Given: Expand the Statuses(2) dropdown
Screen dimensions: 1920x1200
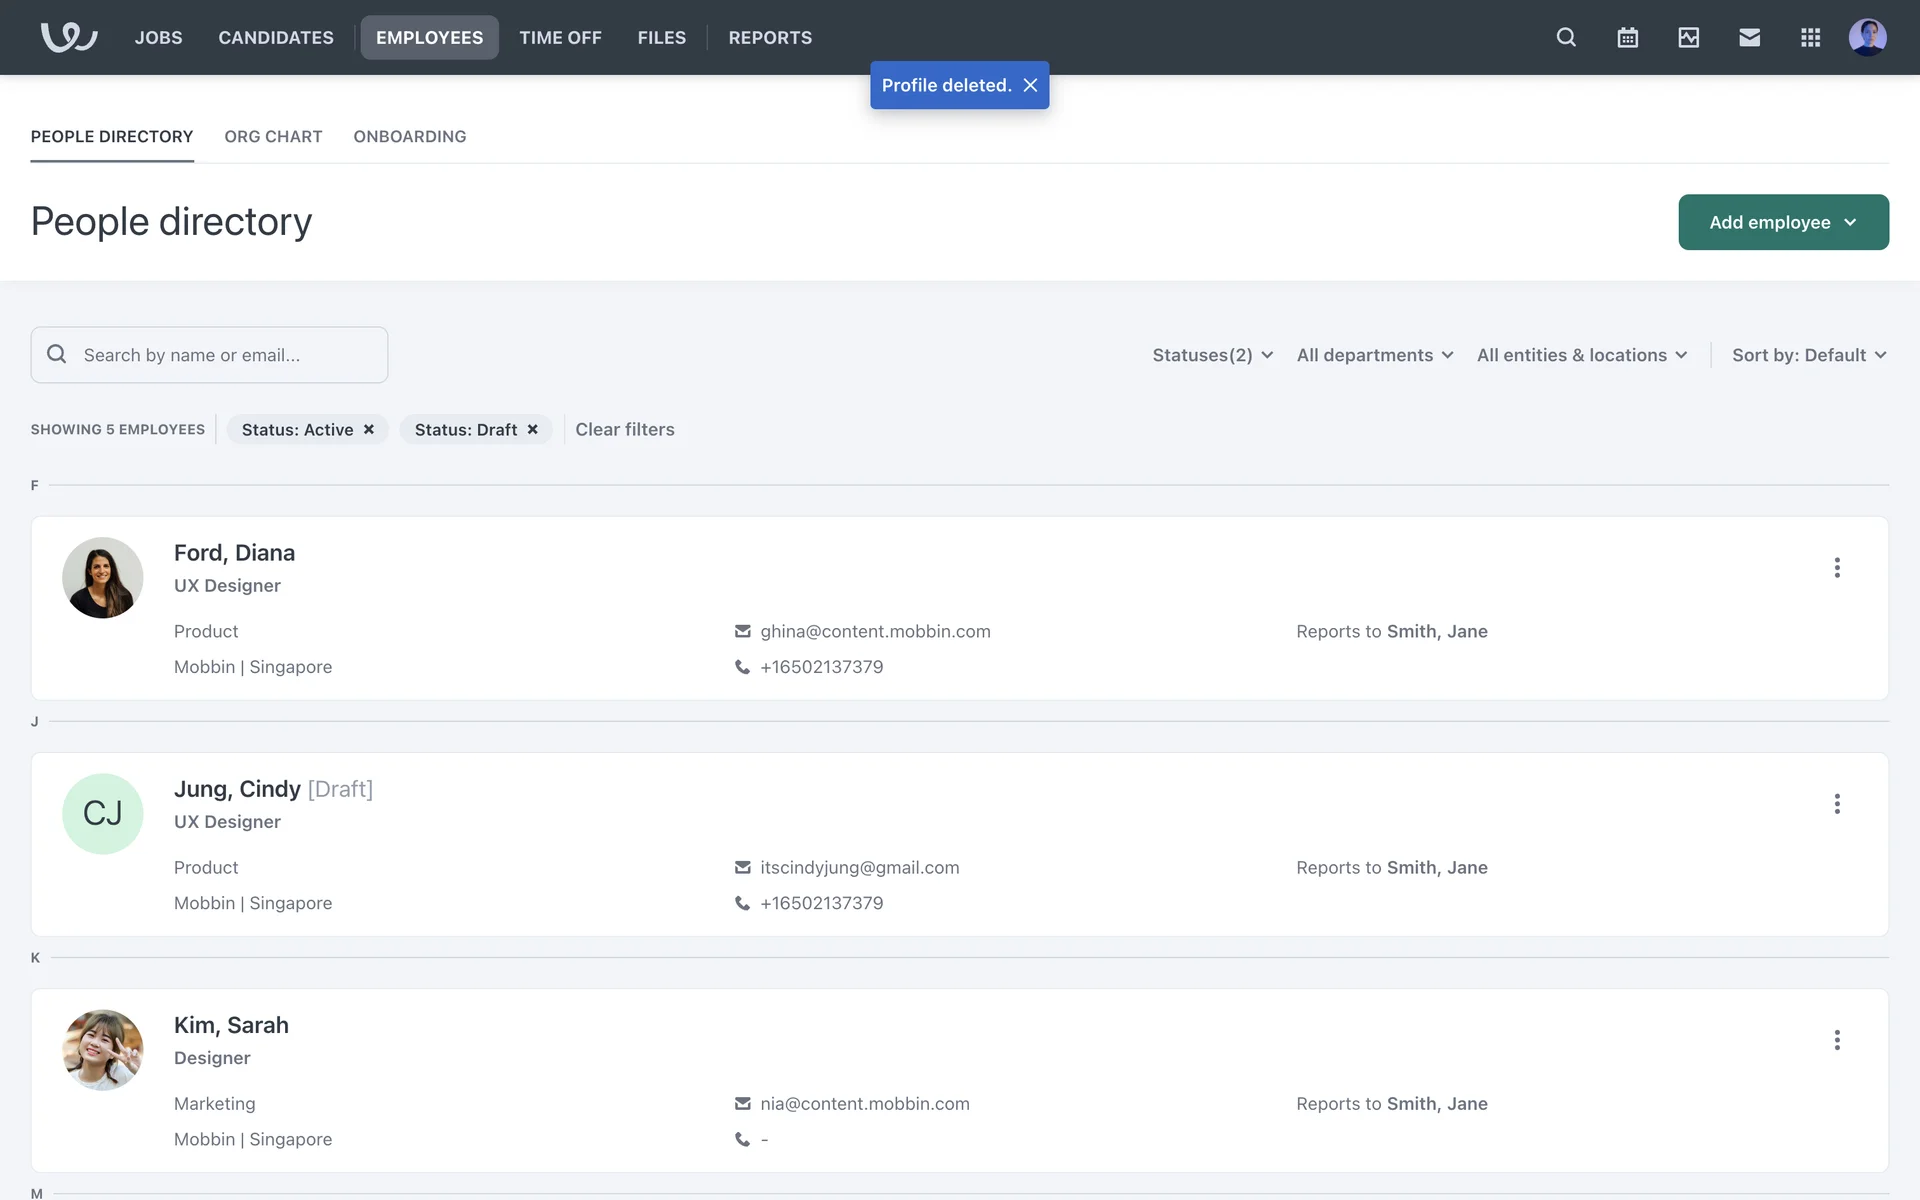Looking at the screenshot, I should tap(1212, 355).
